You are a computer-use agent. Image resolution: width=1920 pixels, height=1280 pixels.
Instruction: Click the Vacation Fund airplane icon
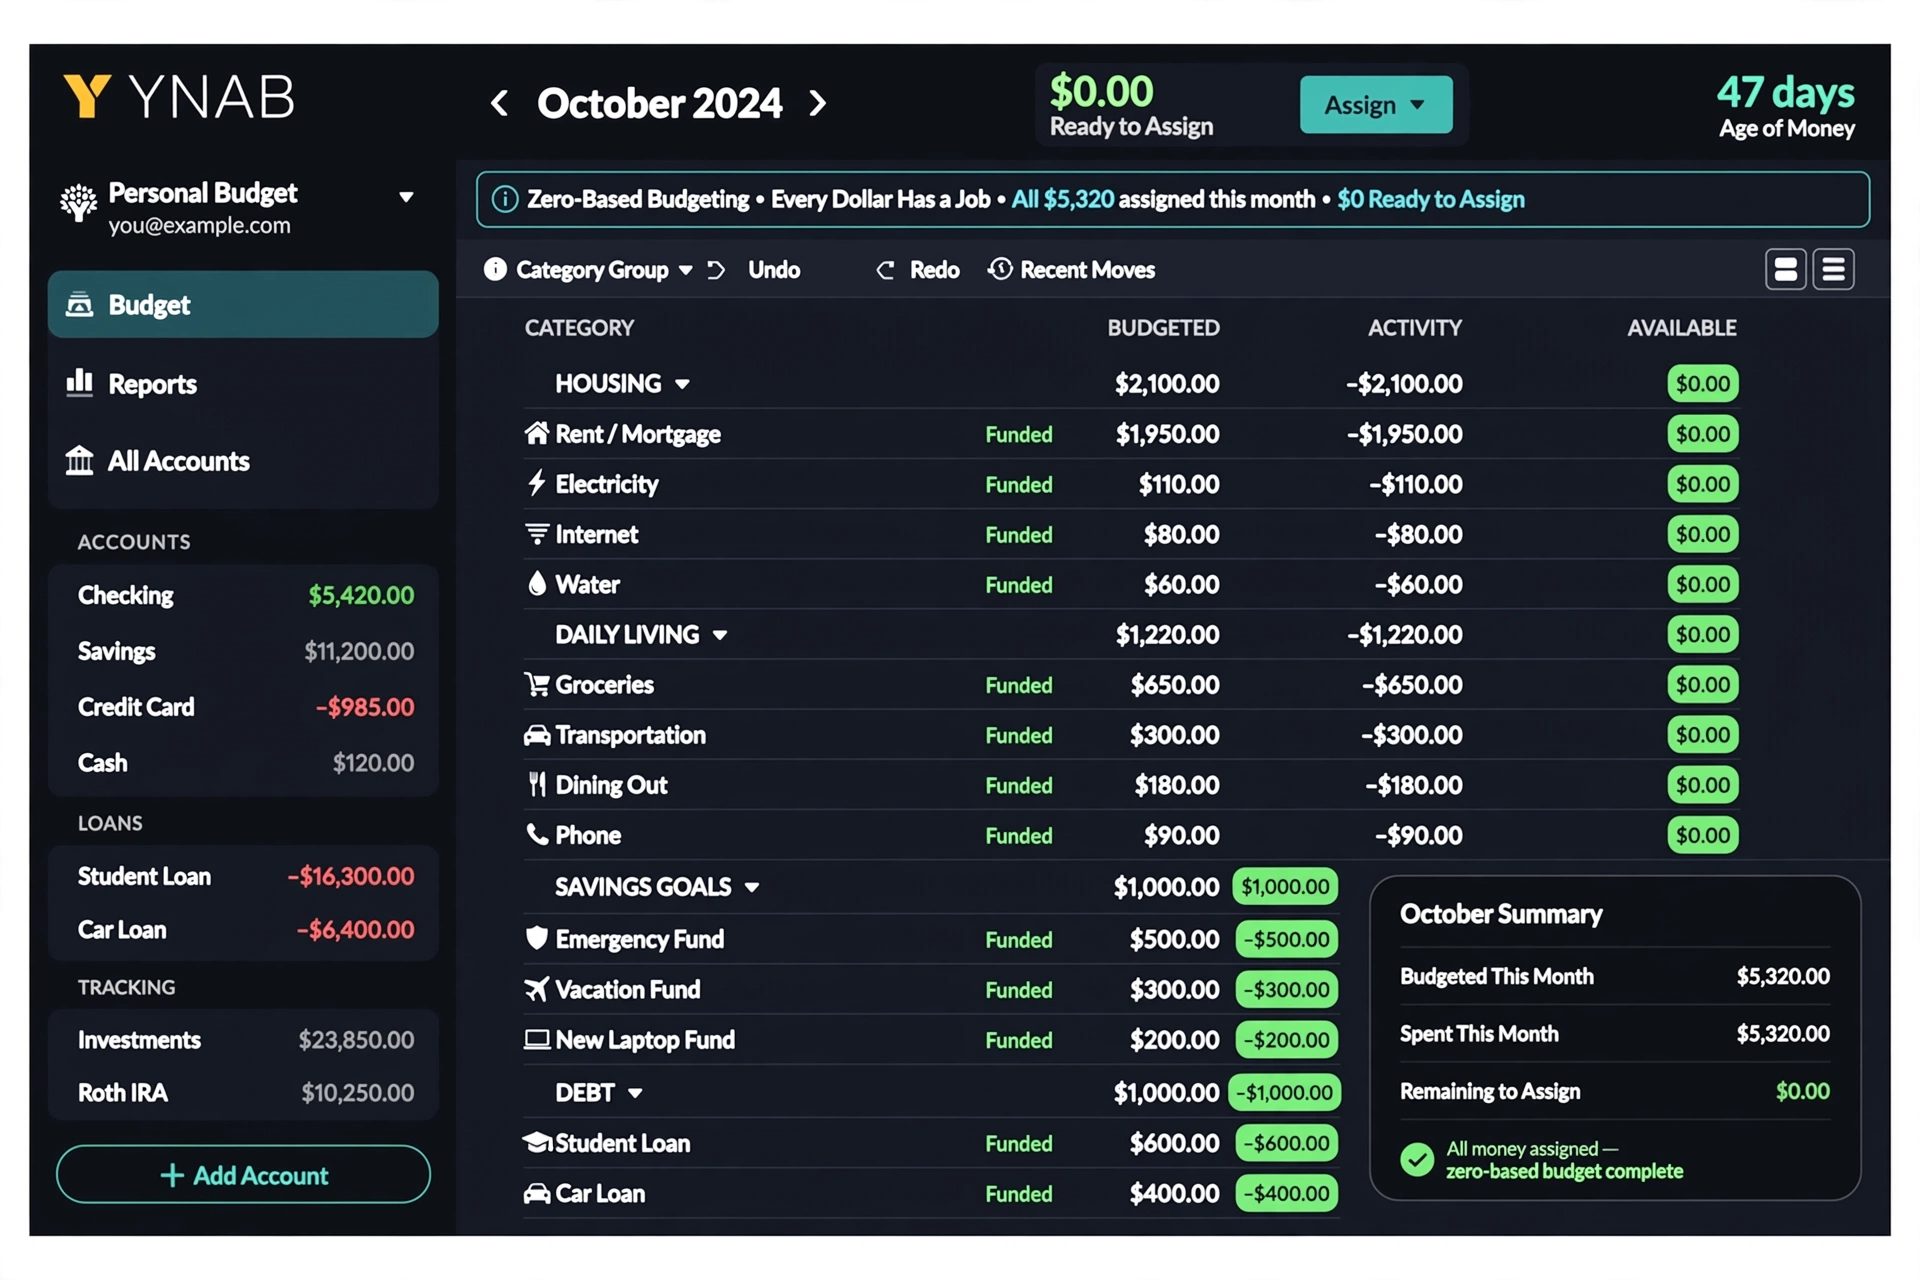pos(537,989)
